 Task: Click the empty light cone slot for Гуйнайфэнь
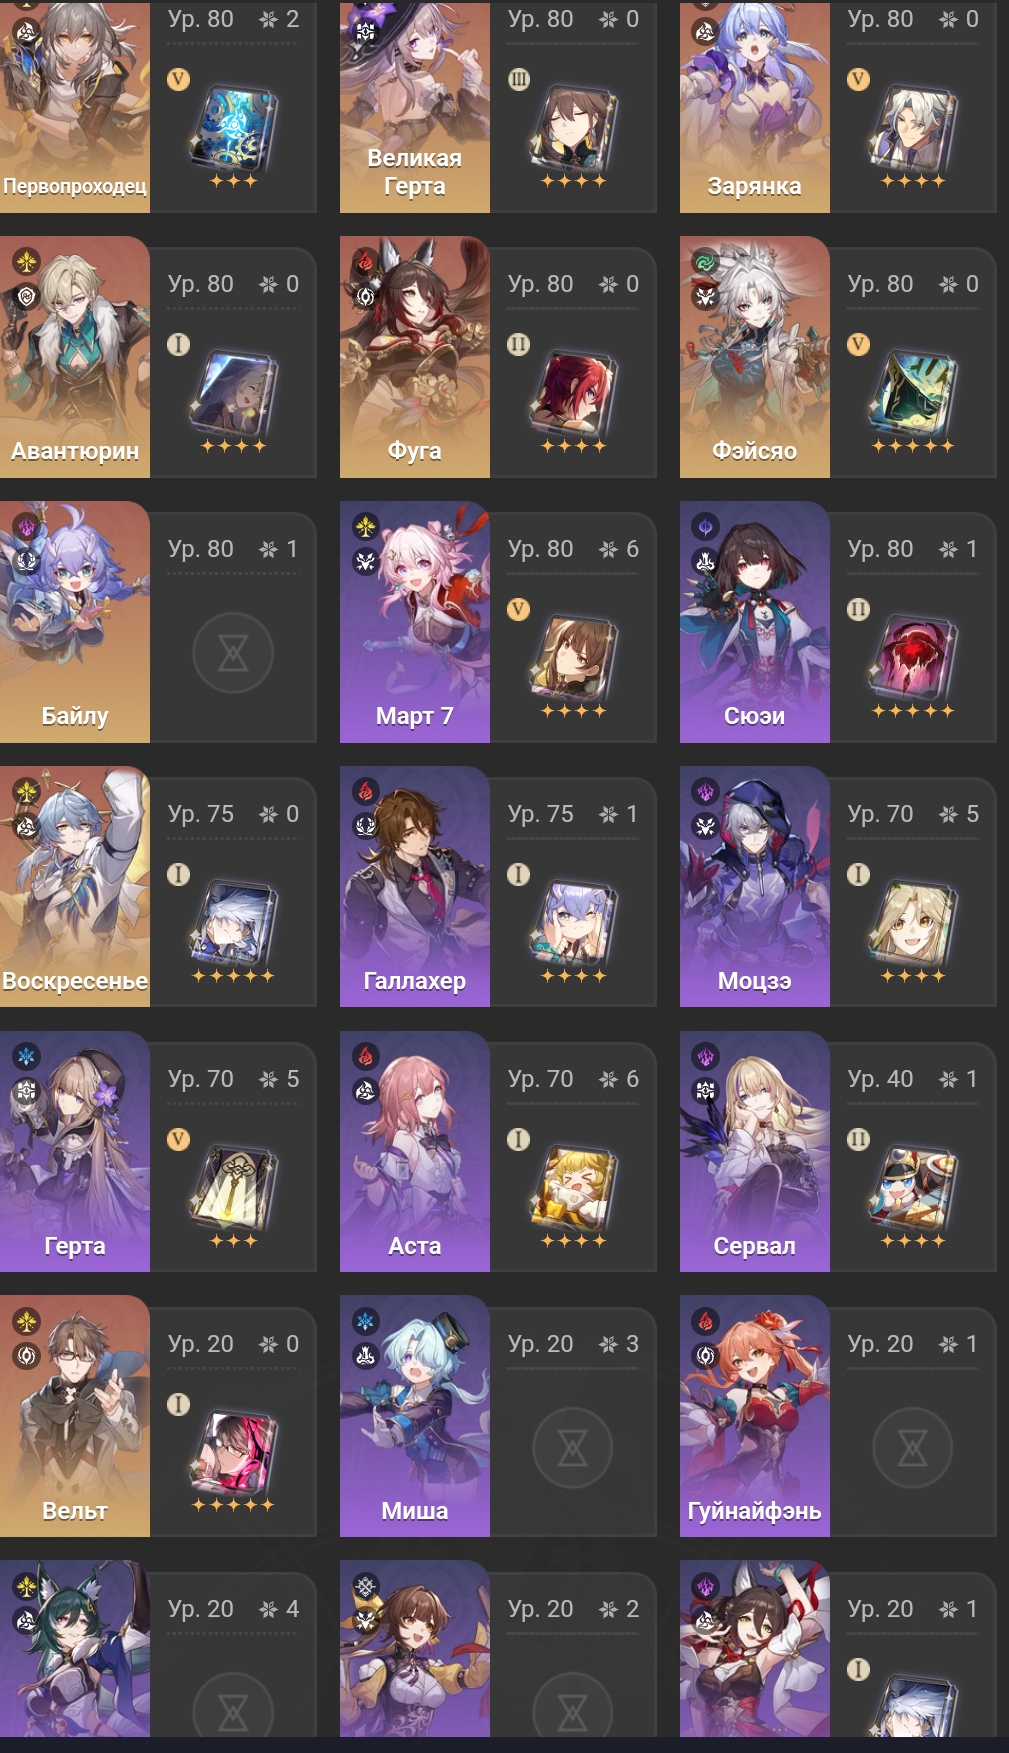[913, 1448]
